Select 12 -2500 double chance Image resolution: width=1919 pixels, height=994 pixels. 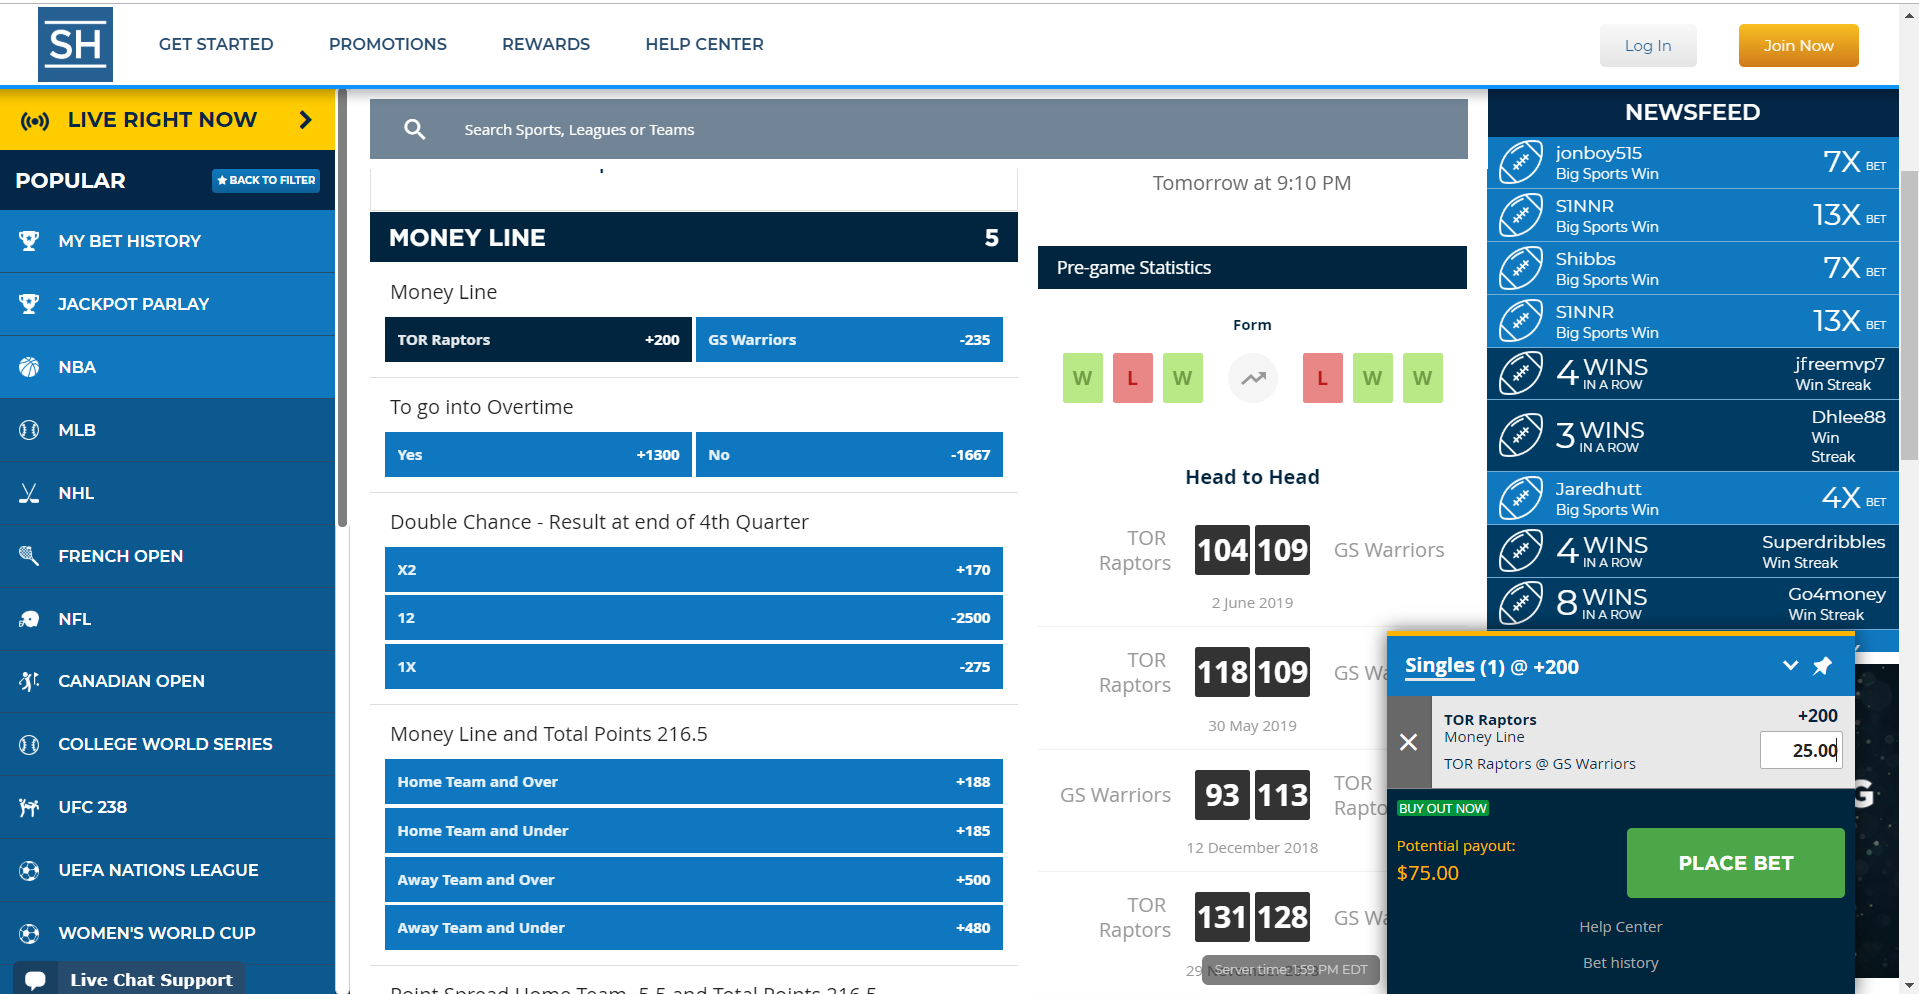(x=694, y=618)
